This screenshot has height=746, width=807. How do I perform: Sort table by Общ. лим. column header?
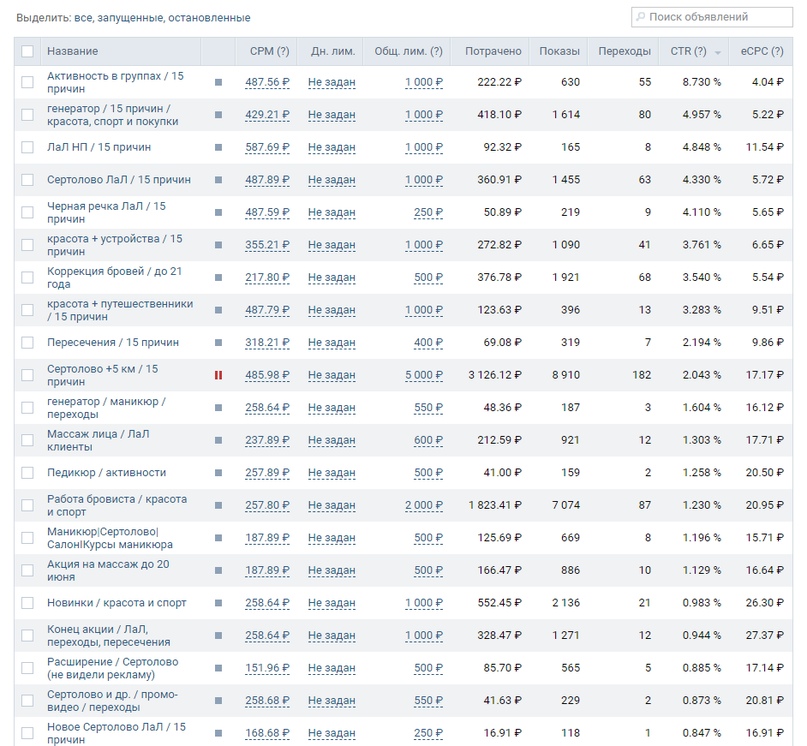pyautogui.click(x=408, y=51)
